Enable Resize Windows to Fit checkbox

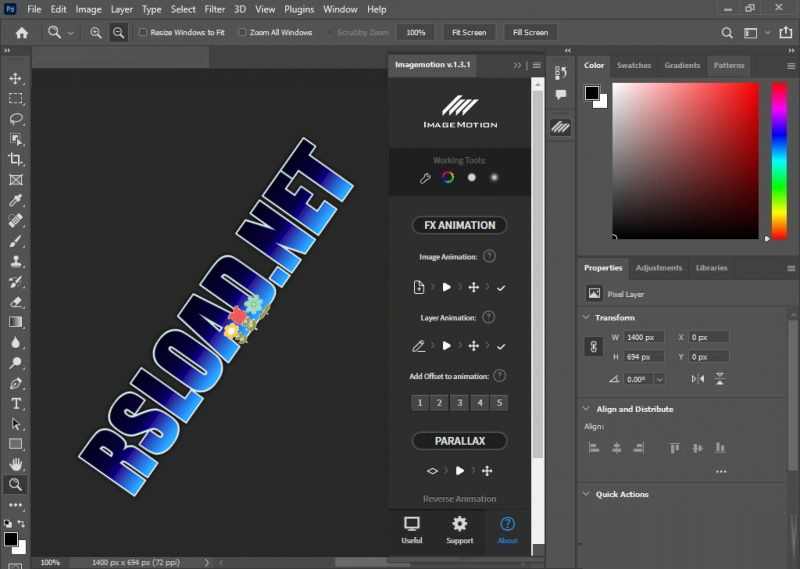[143, 32]
